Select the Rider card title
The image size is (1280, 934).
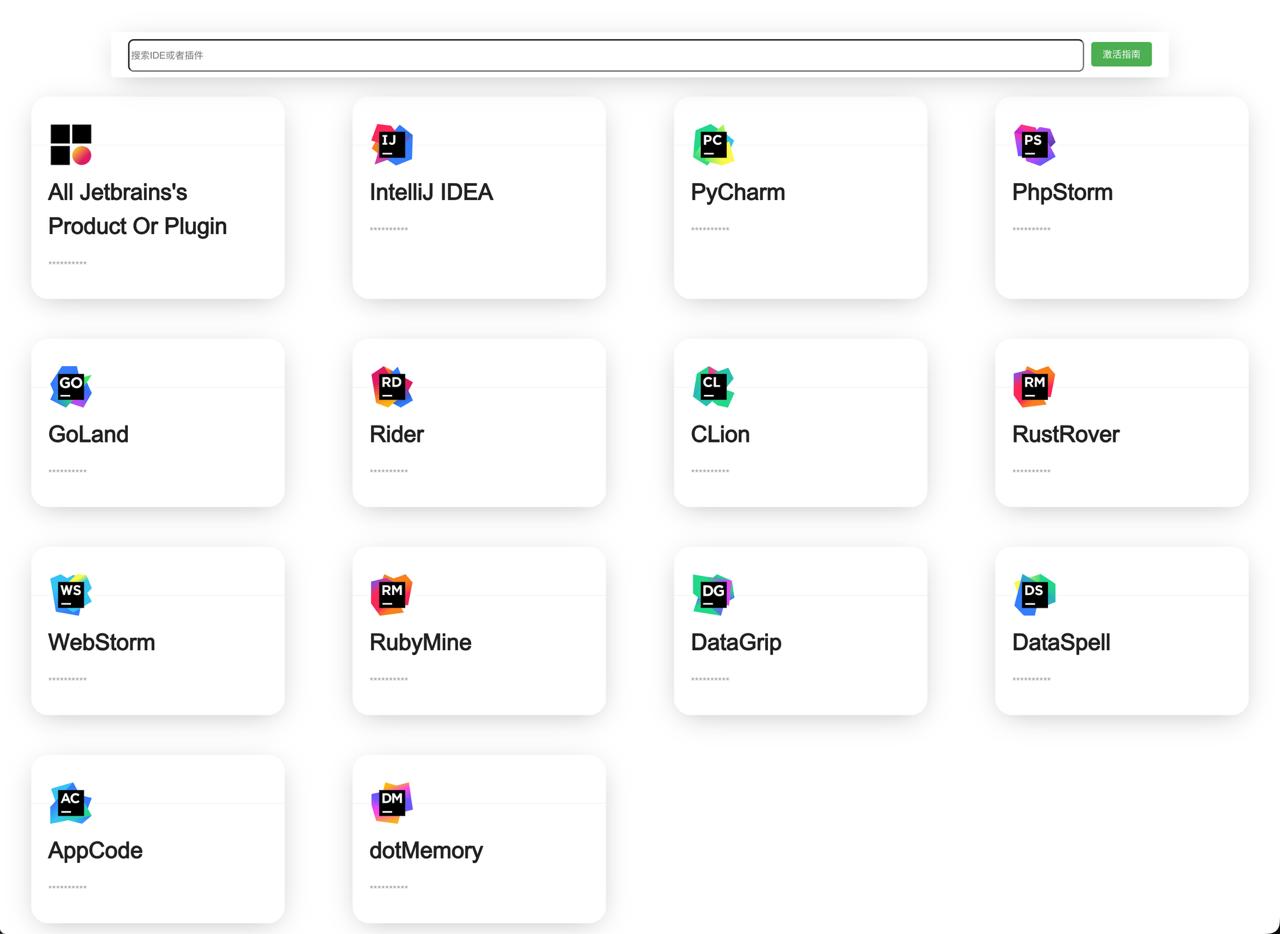[397, 434]
